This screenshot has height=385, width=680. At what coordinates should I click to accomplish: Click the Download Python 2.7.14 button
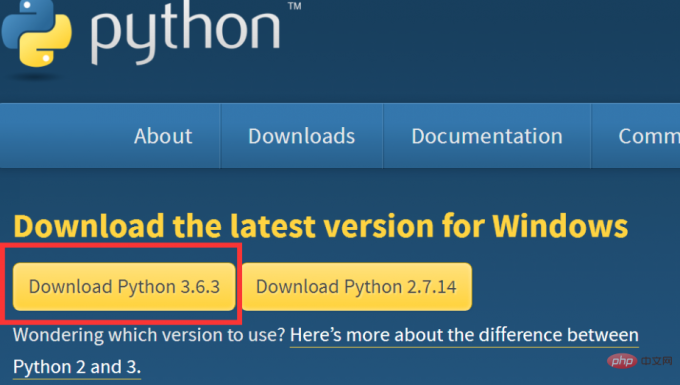click(x=356, y=287)
